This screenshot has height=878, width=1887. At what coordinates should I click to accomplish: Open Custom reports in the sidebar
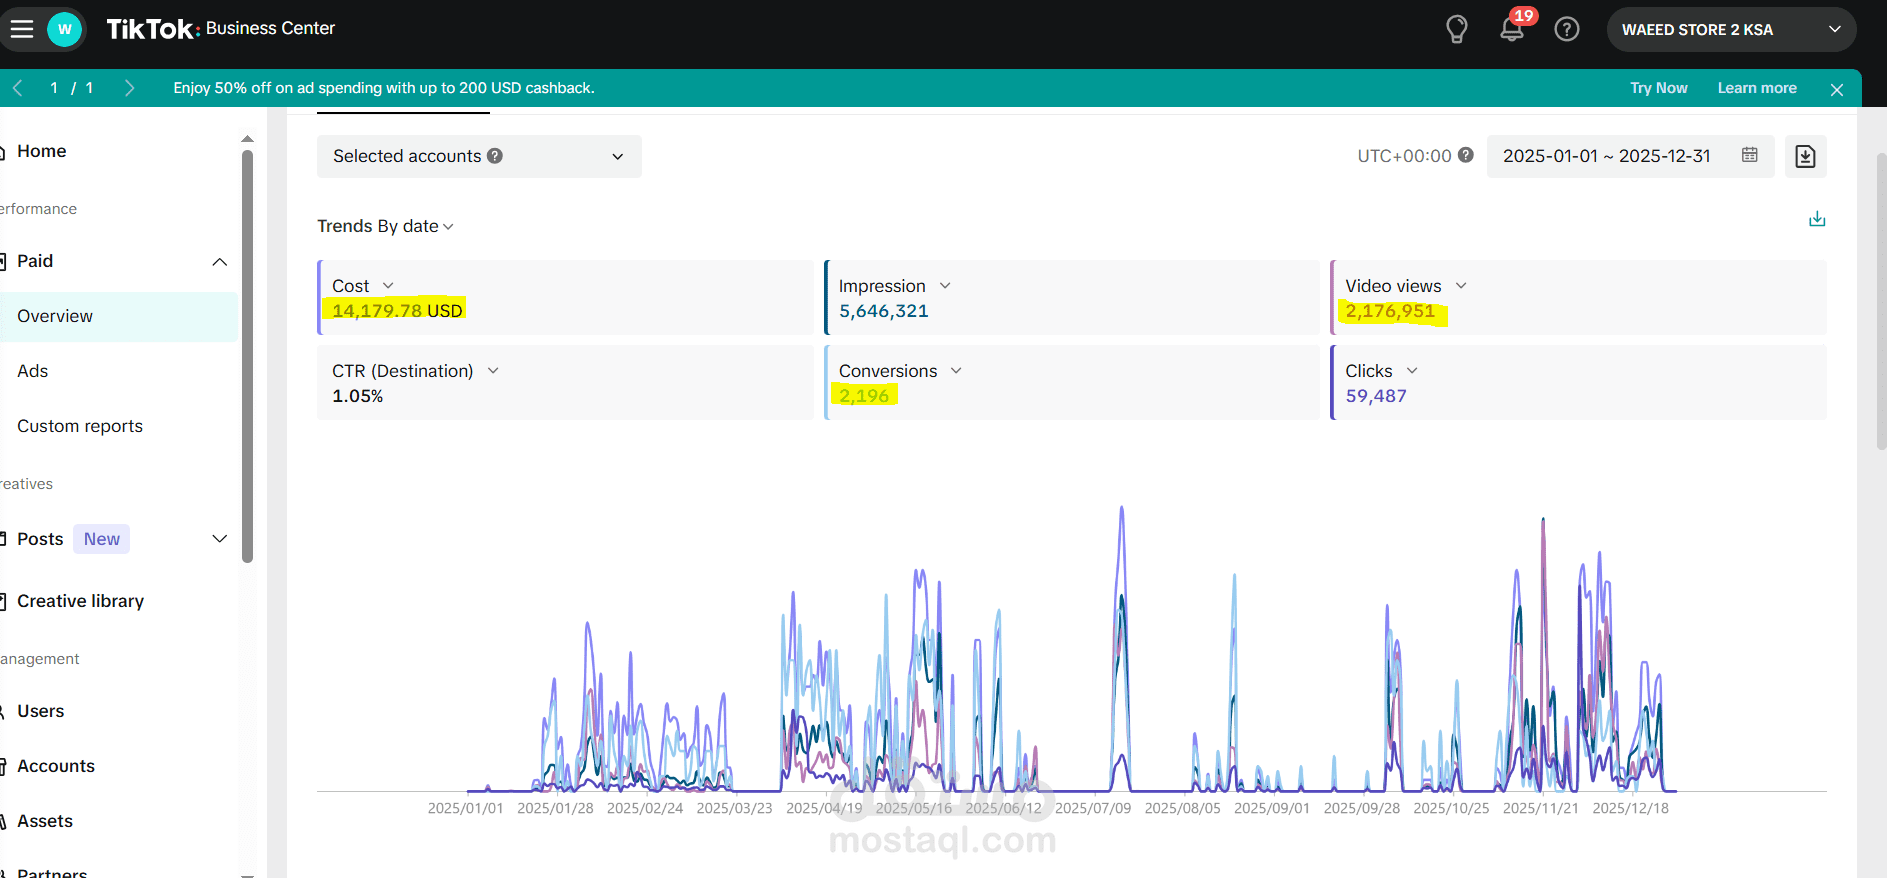80,426
